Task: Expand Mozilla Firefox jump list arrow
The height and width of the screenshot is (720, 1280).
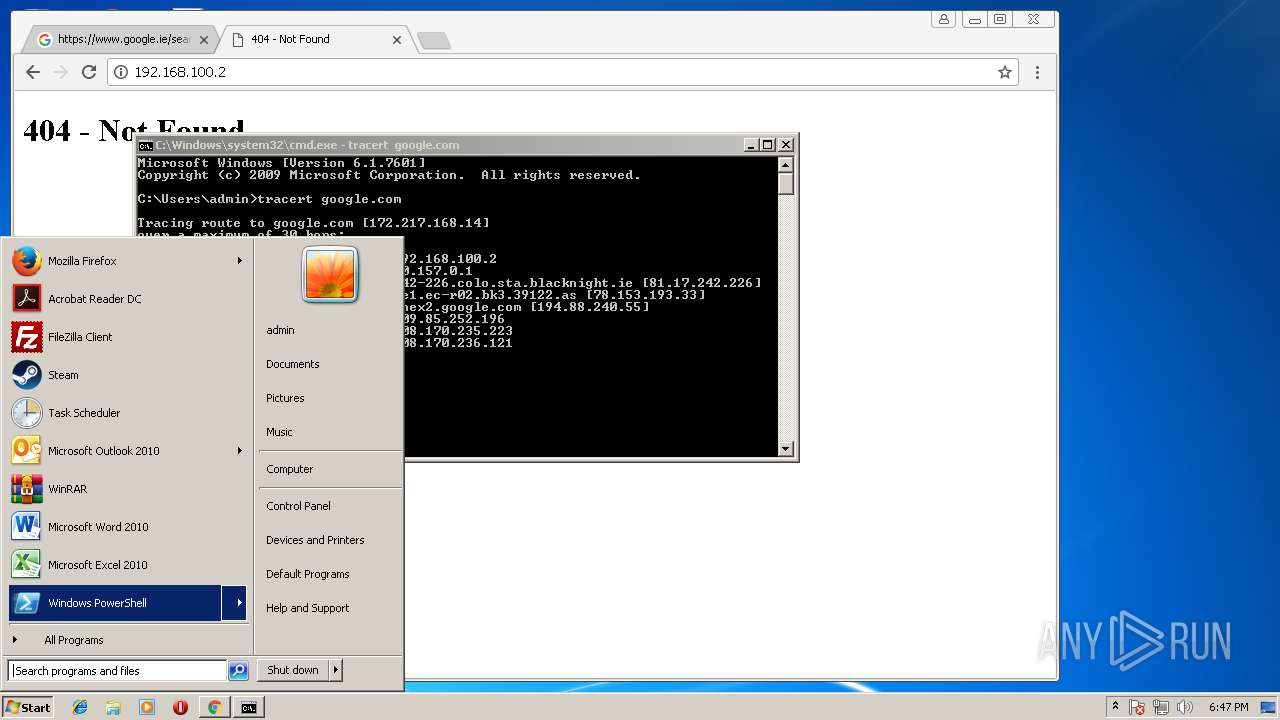Action: [x=239, y=261]
